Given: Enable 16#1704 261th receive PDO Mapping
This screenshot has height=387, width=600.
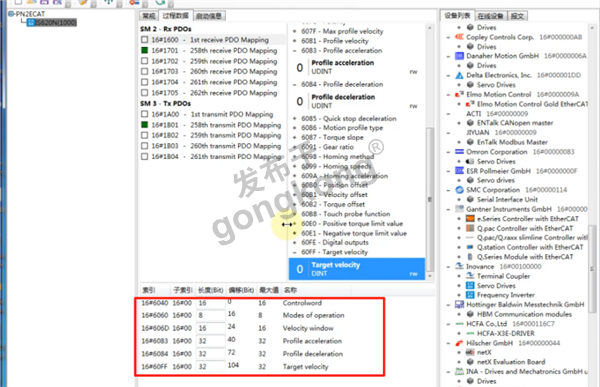Looking at the screenshot, I should (x=144, y=82).
